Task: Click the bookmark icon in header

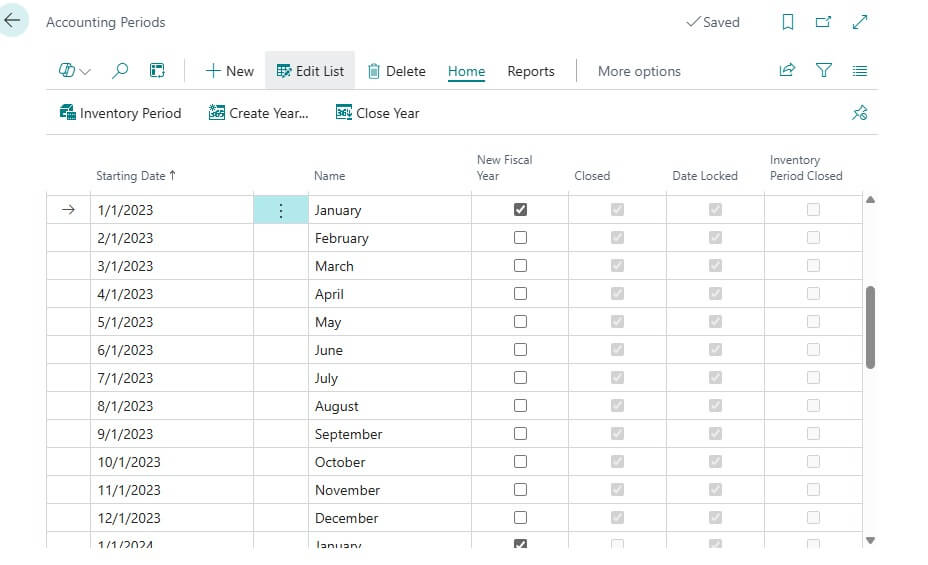Action: click(788, 22)
